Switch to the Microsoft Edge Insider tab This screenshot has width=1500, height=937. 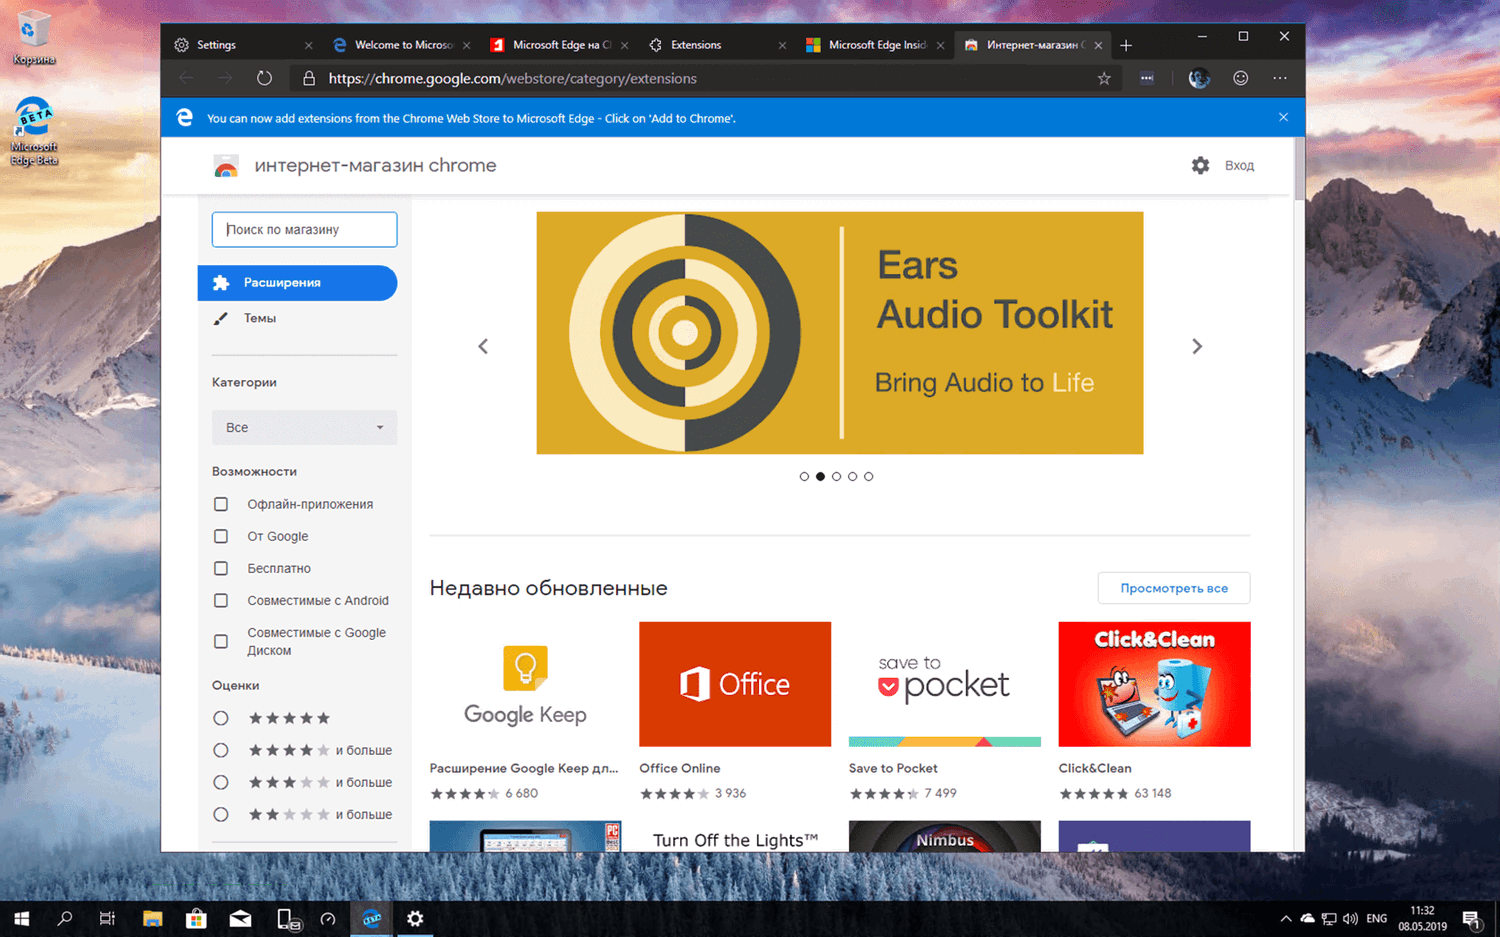tap(875, 45)
